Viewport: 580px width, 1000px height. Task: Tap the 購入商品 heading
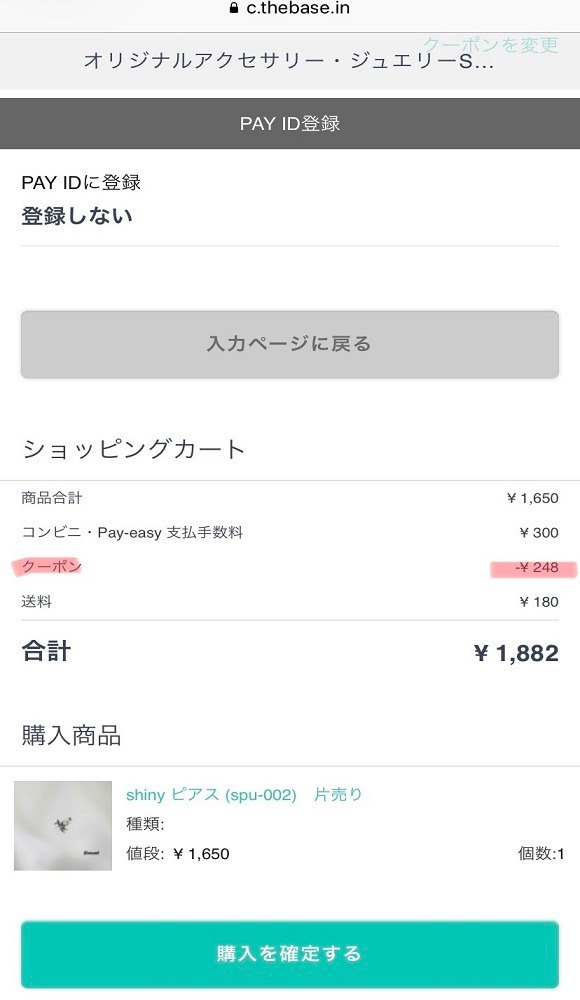point(71,736)
